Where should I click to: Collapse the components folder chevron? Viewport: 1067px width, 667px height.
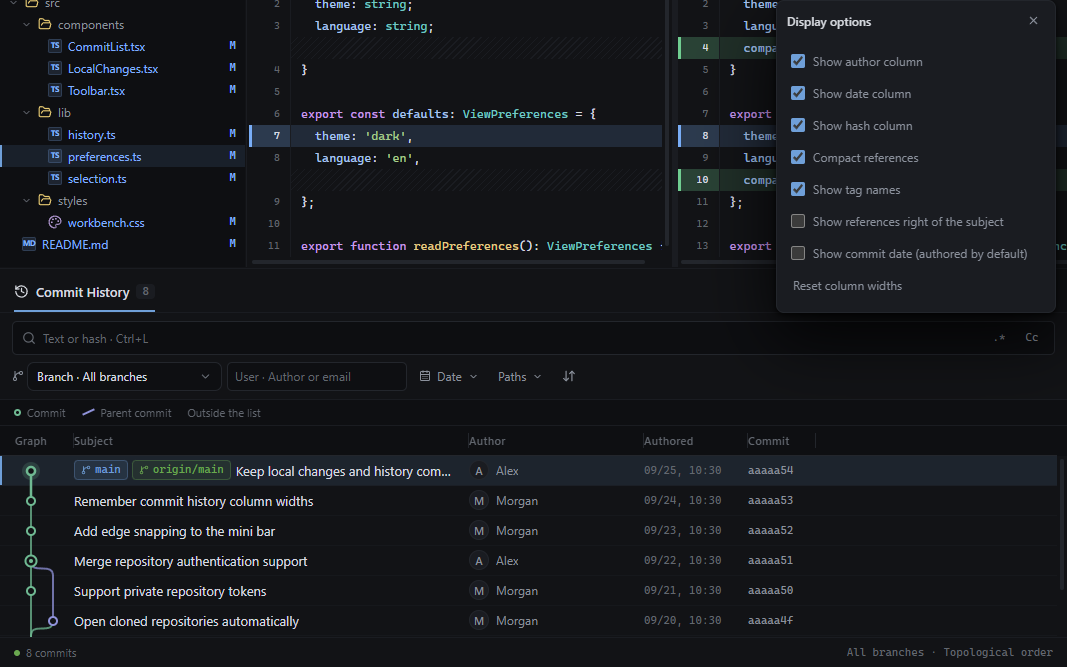point(27,25)
